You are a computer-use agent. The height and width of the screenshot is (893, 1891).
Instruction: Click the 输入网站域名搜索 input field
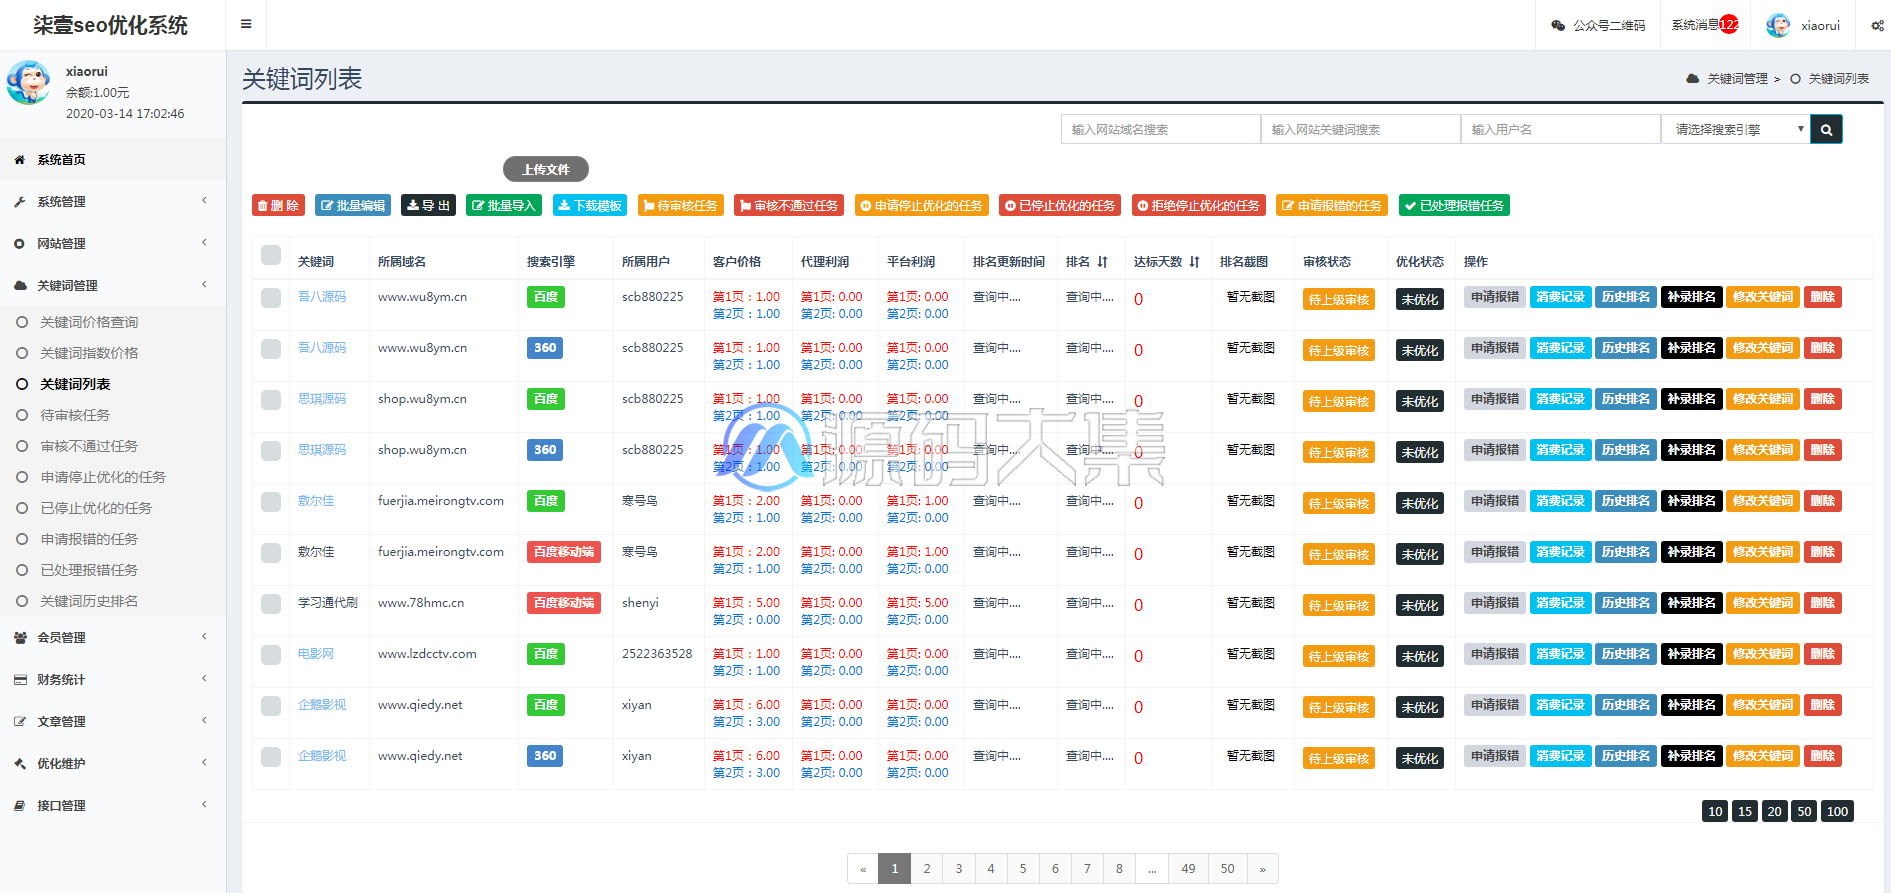[x=1160, y=129]
